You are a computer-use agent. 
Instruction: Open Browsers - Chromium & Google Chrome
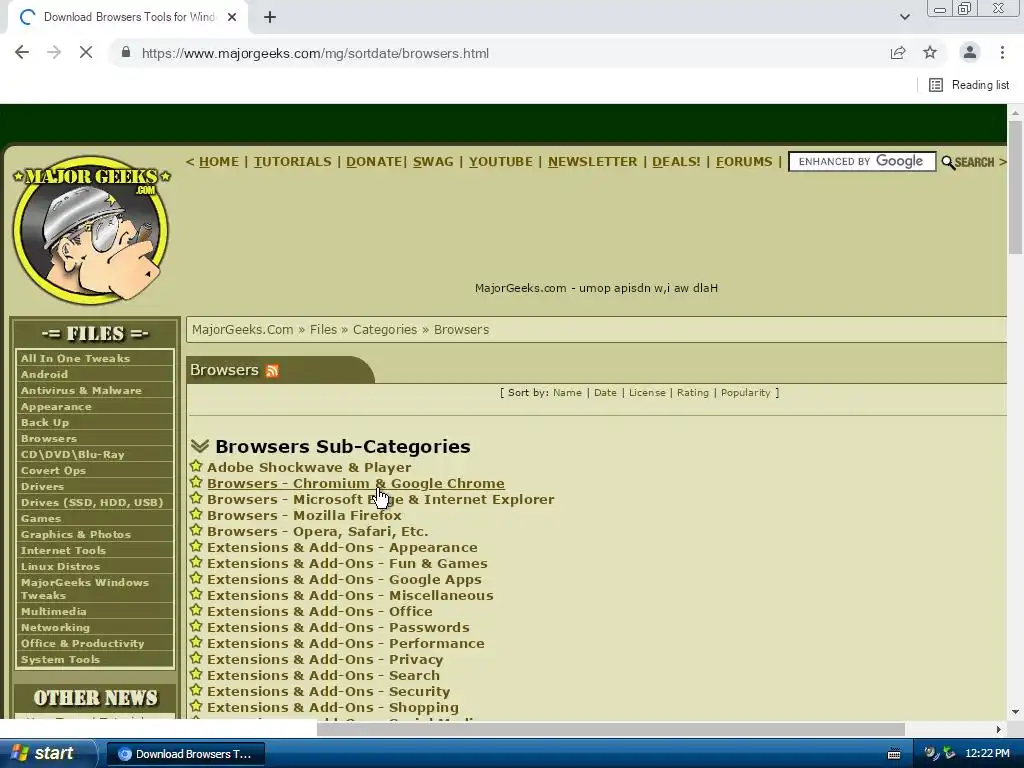pos(356,483)
